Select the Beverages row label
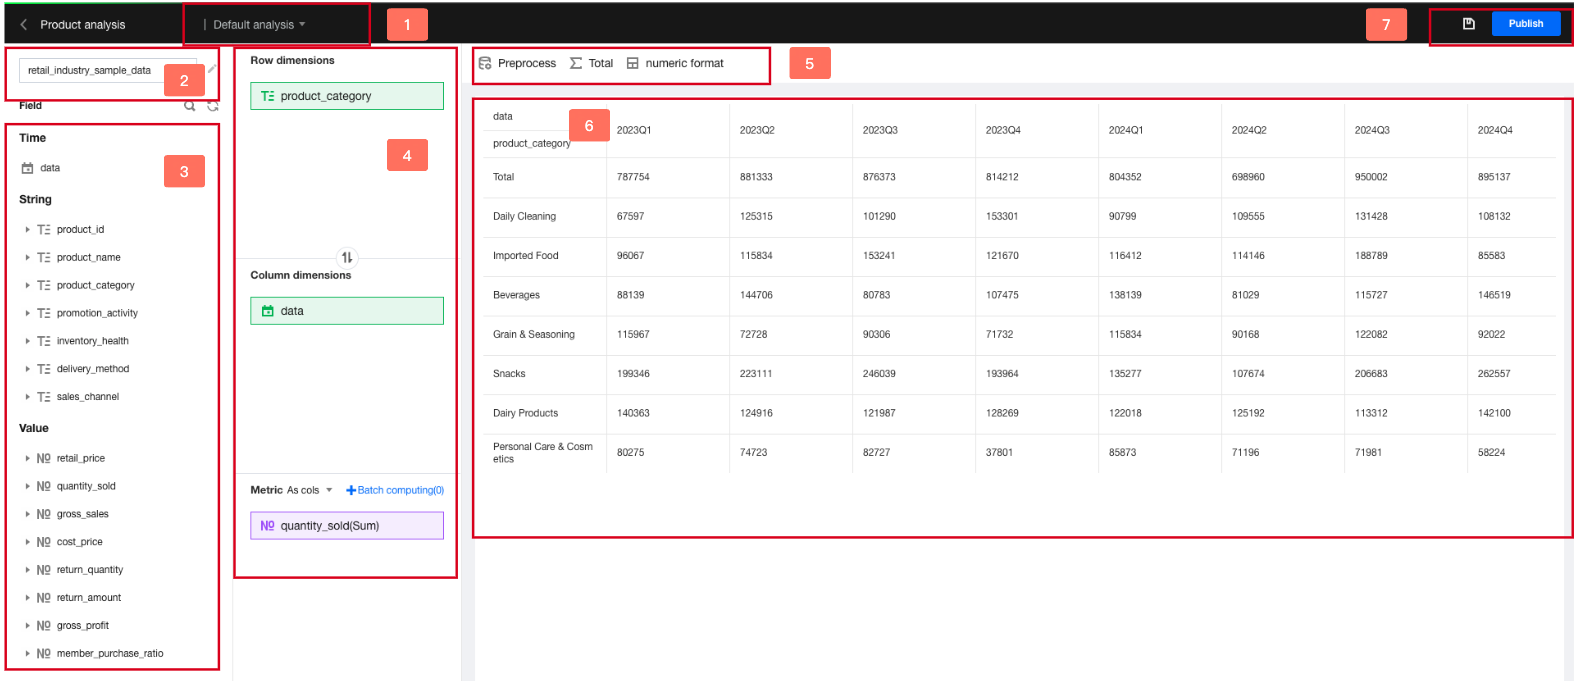 coord(516,295)
